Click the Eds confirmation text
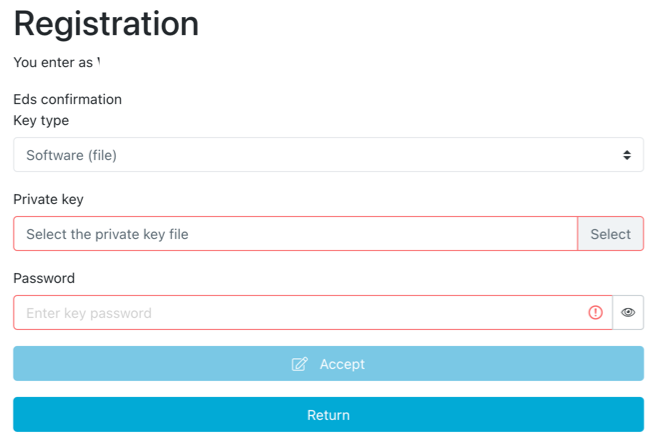The width and height of the screenshot is (661, 444). (x=67, y=99)
